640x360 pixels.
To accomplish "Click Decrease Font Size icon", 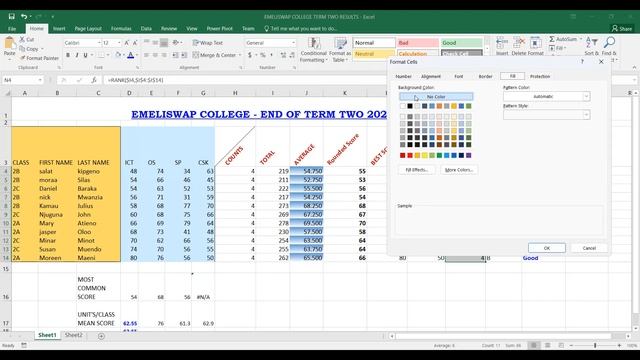I will click(135, 43).
